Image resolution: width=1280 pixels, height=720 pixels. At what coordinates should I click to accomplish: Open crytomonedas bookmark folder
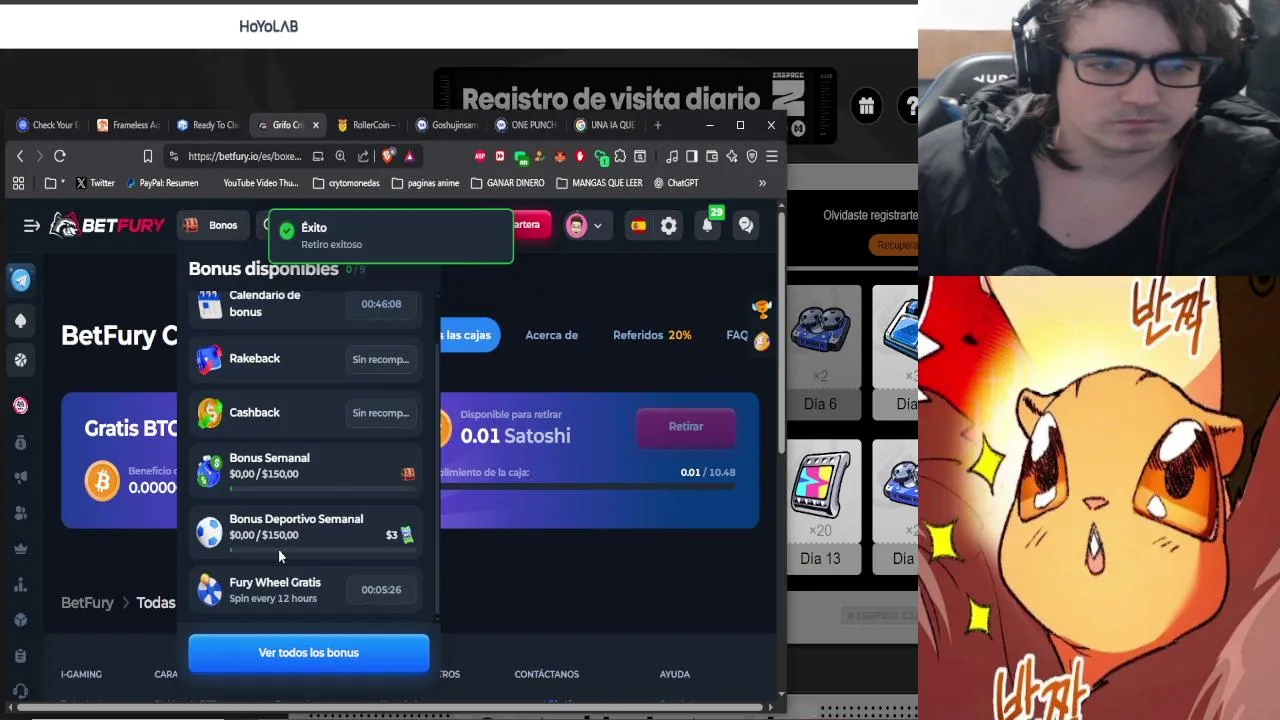(347, 183)
